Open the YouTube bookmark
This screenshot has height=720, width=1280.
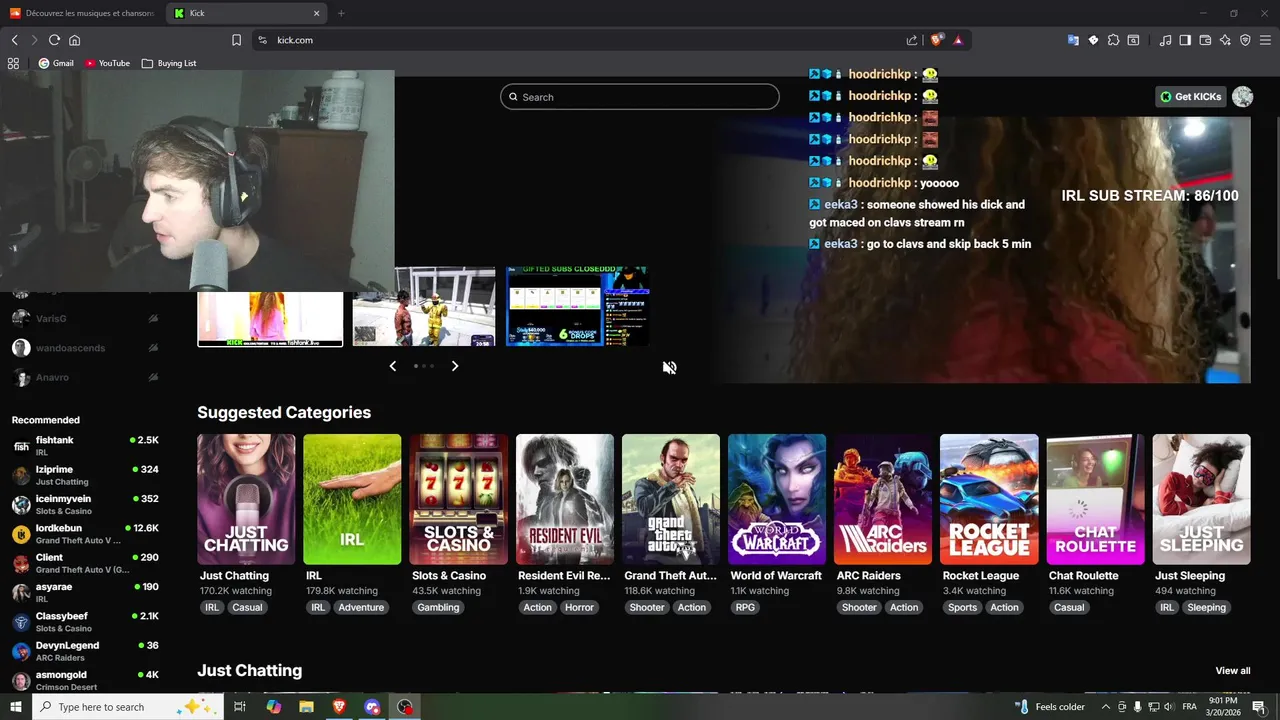tap(107, 63)
